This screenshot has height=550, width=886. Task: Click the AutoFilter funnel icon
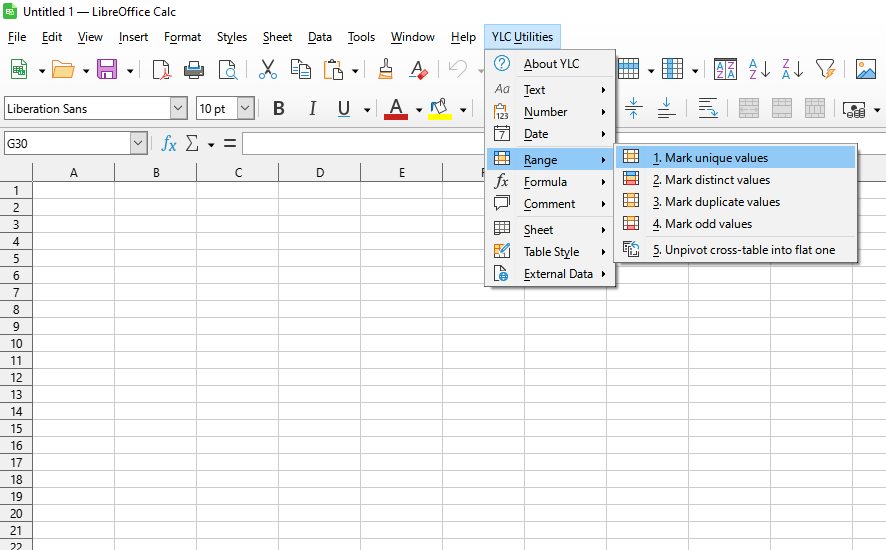click(825, 69)
